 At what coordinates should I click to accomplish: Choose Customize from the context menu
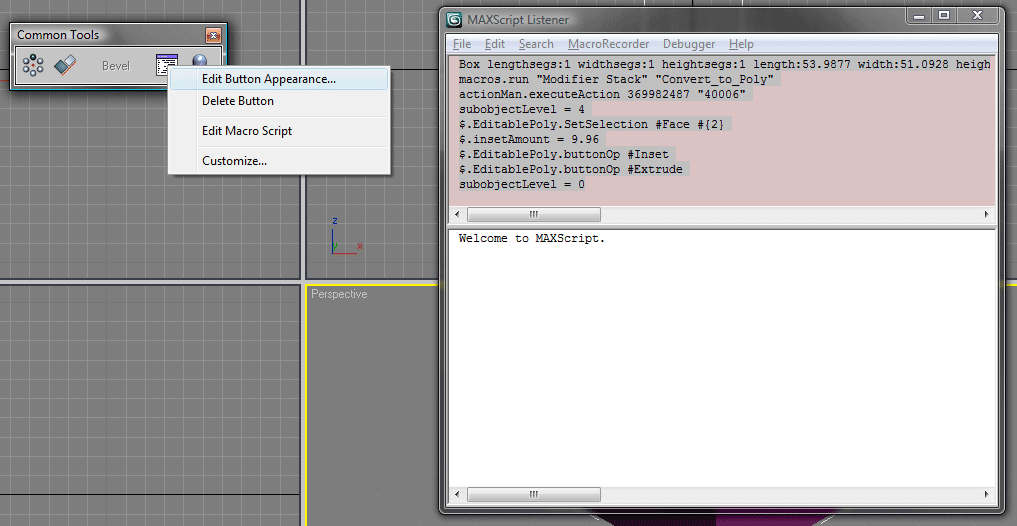click(279, 161)
